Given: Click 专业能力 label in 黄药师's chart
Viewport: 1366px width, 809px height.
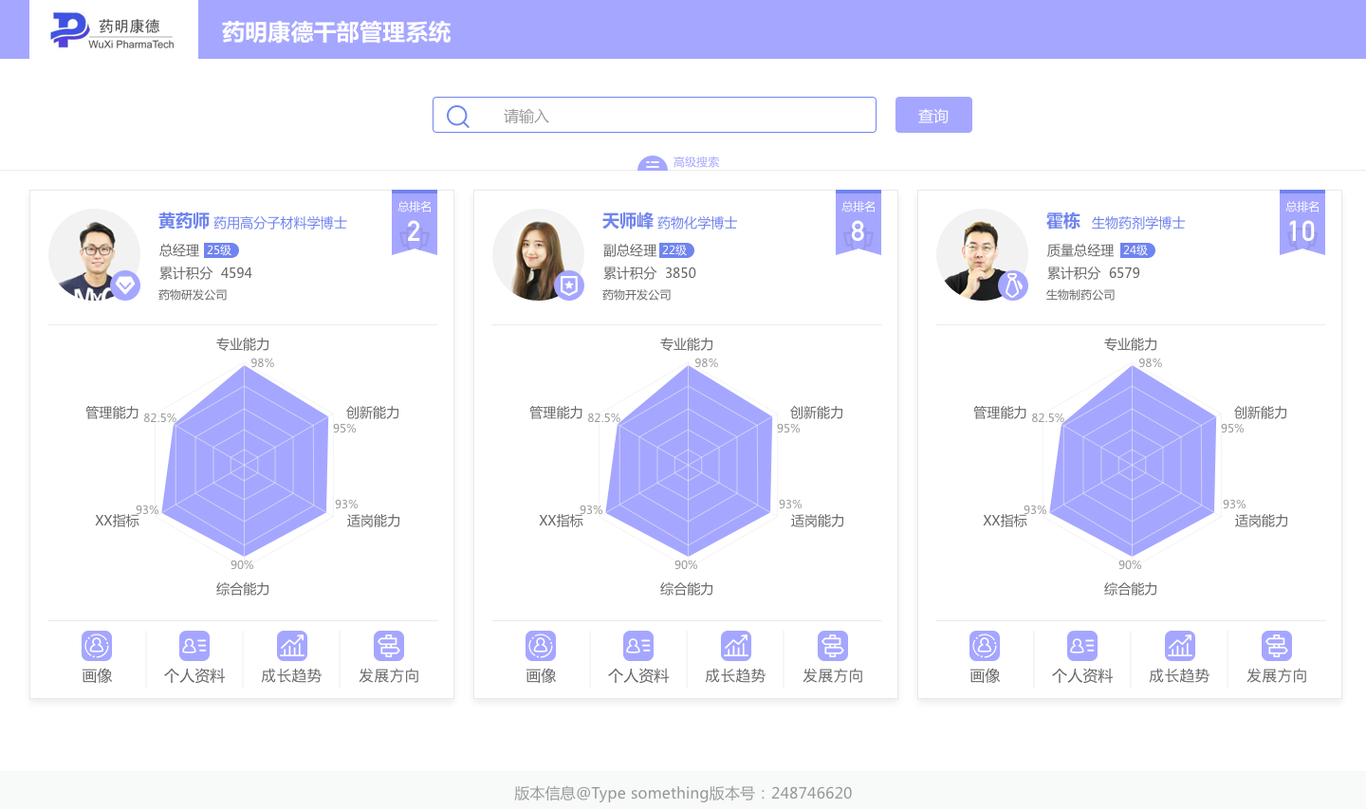Looking at the screenshot, I should 243,344.
